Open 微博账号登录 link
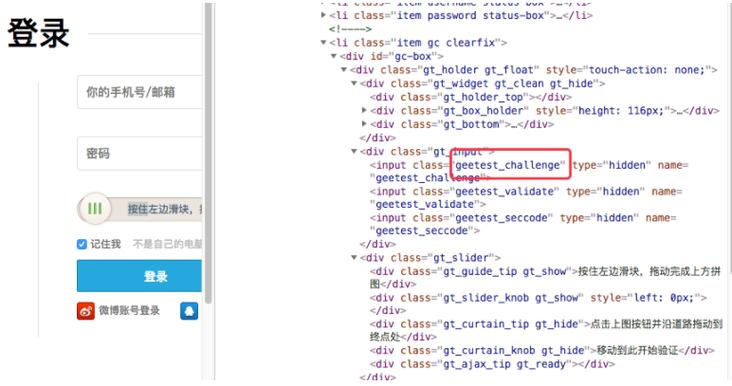 pyautogui.click(x=129, y=310)
